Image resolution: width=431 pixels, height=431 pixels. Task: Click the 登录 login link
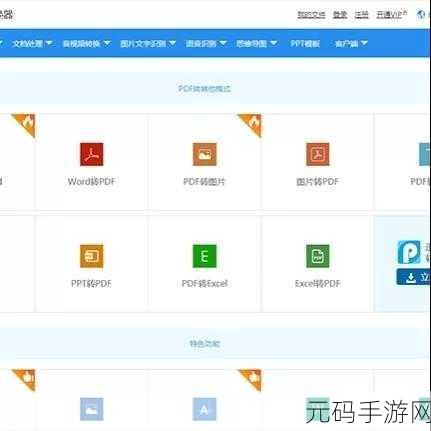point(340,15)
